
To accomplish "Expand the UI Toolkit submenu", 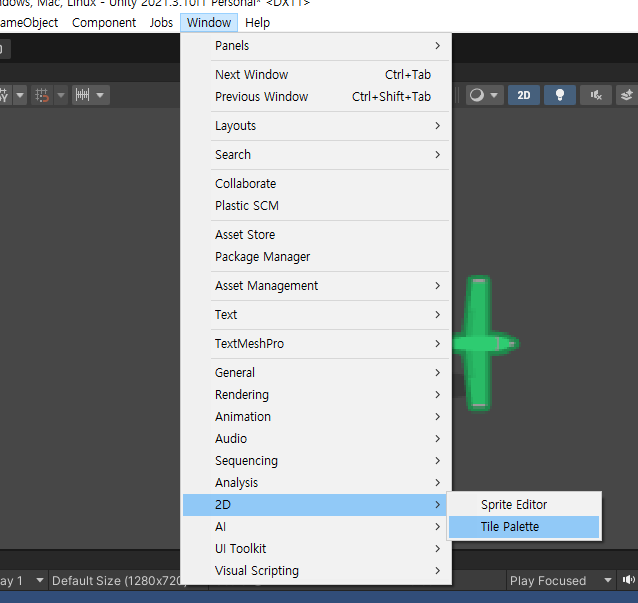I will tap(317, 549).
